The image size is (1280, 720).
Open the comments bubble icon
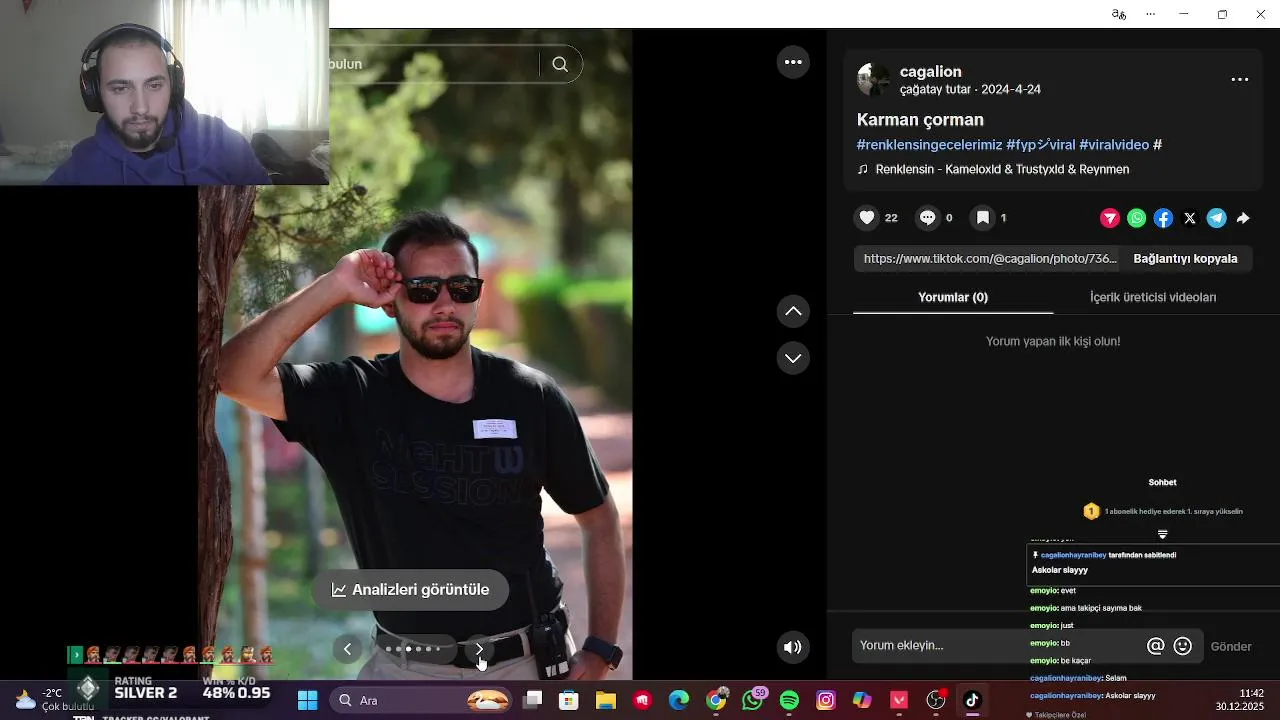(x=928, y=218)
